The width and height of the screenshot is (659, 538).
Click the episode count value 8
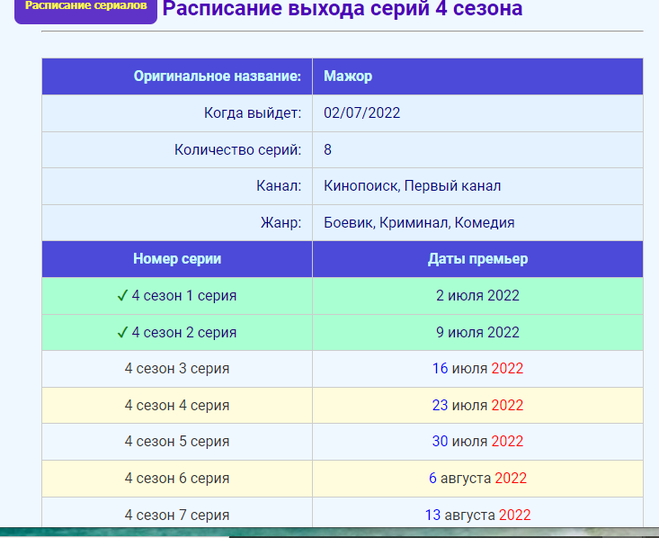(x=327, y=150)
